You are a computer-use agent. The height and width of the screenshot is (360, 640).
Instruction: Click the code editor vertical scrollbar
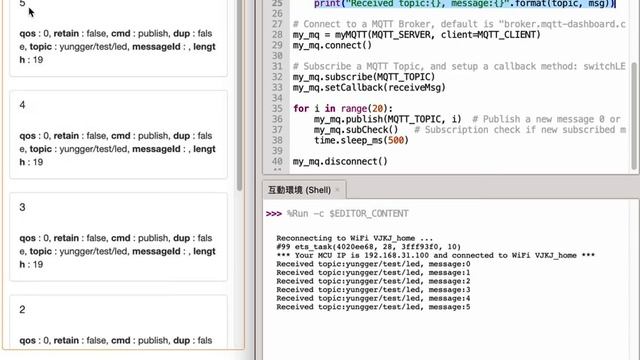[x=634, y=116]
